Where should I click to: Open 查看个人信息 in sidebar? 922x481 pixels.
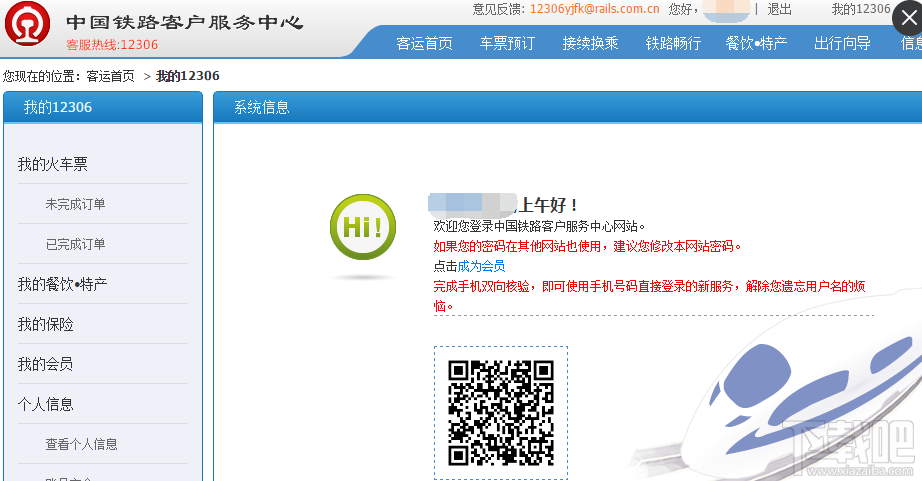coord(81,444)
